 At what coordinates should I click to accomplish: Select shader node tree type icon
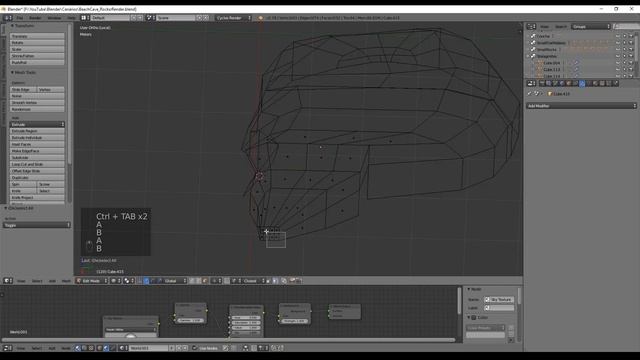point(78,348)
